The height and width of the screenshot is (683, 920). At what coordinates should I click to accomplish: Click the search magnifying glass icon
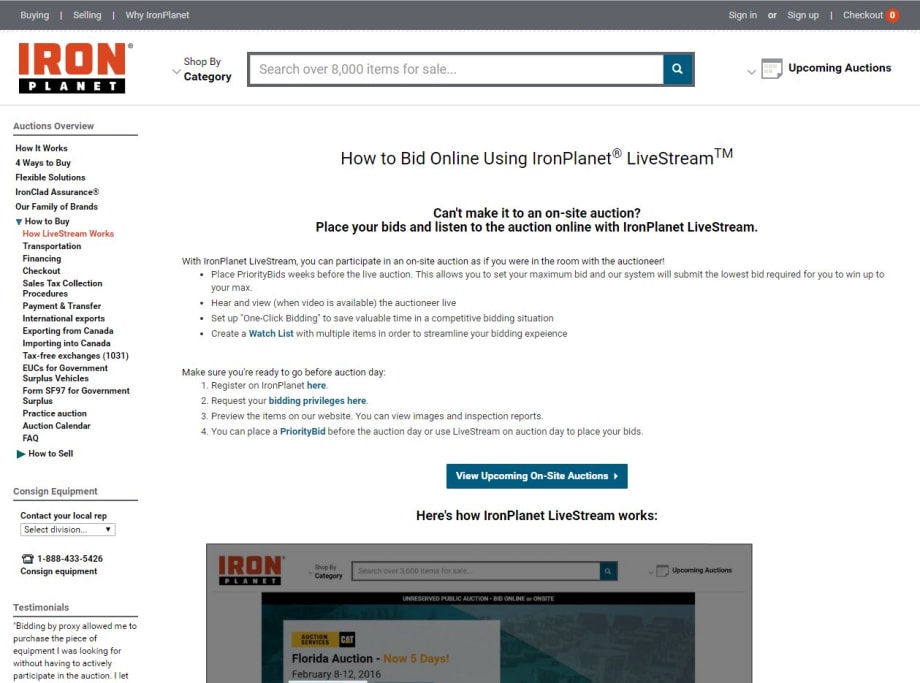[x=677, y=69]
